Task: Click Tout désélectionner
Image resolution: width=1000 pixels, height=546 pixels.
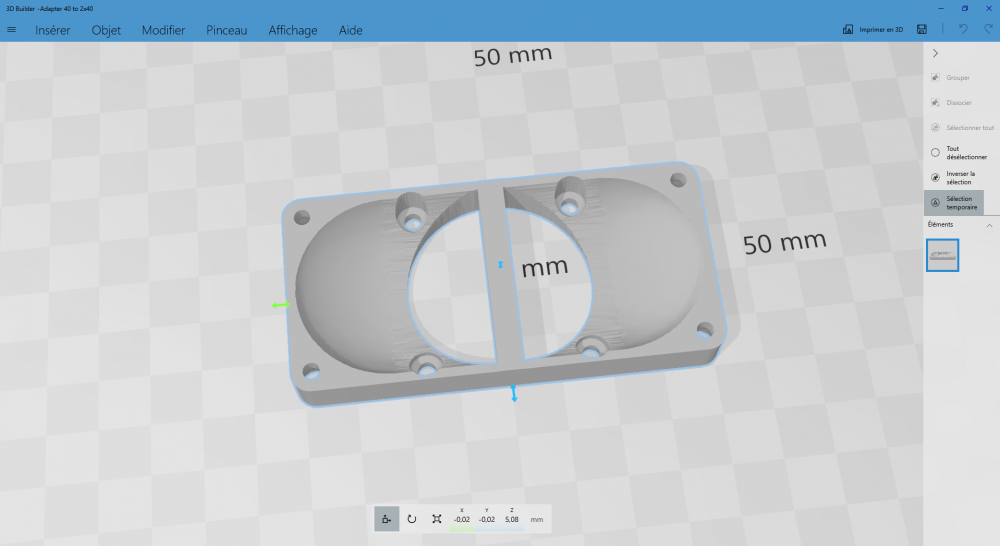Action: 959,152
